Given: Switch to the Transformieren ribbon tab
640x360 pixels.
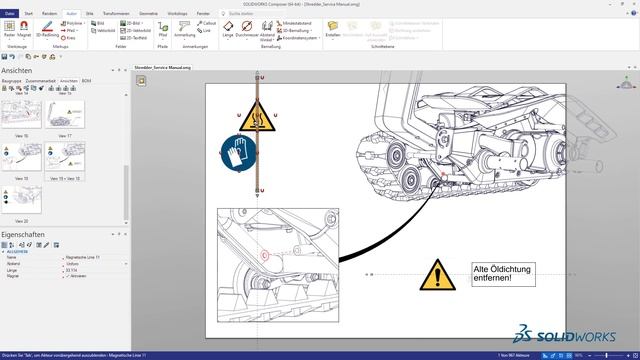Looking at the screenshot, I should click(116, 13).
